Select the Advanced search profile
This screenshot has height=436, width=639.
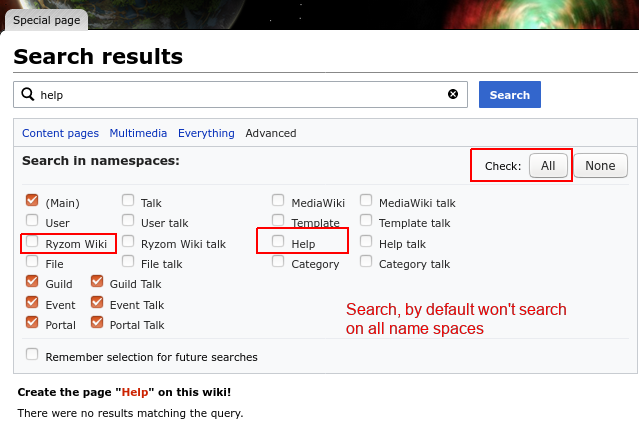tap(271, 133)
